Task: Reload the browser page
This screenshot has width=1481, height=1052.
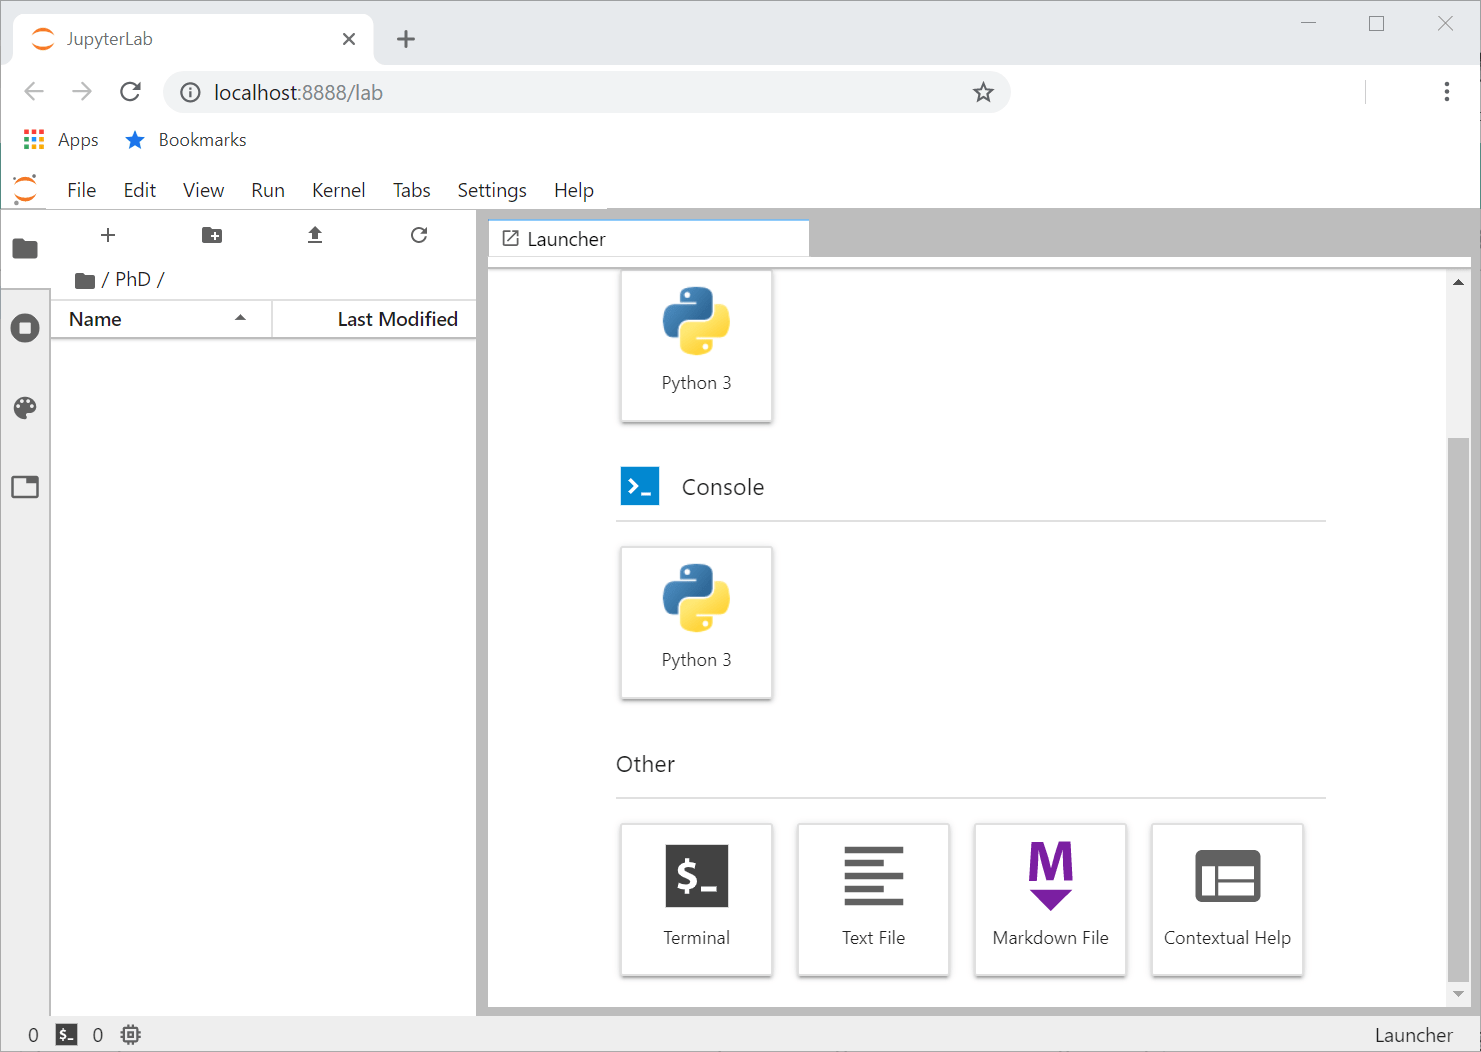Action: pos(130,92)
